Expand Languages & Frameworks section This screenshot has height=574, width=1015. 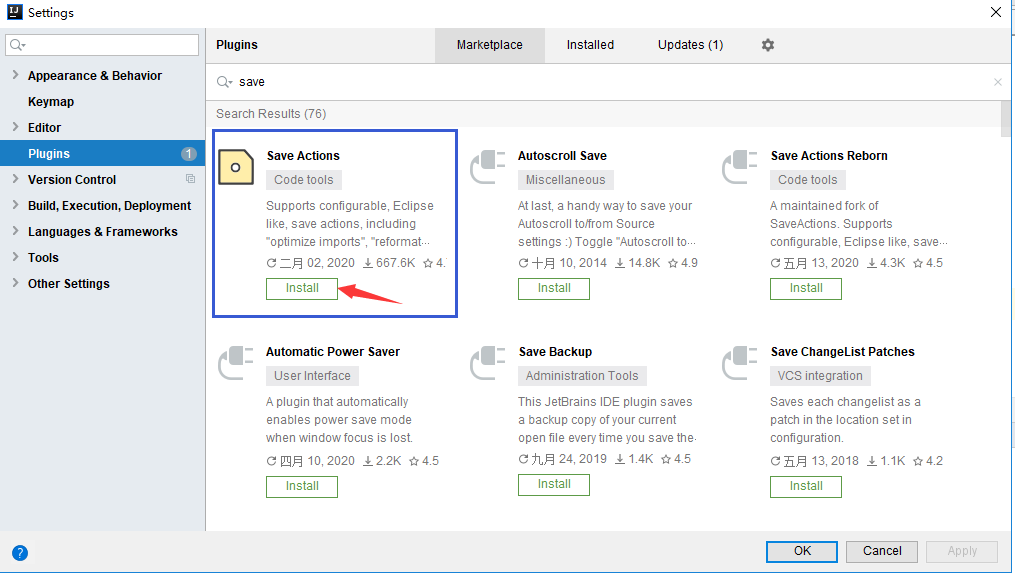tap(16, 230)
